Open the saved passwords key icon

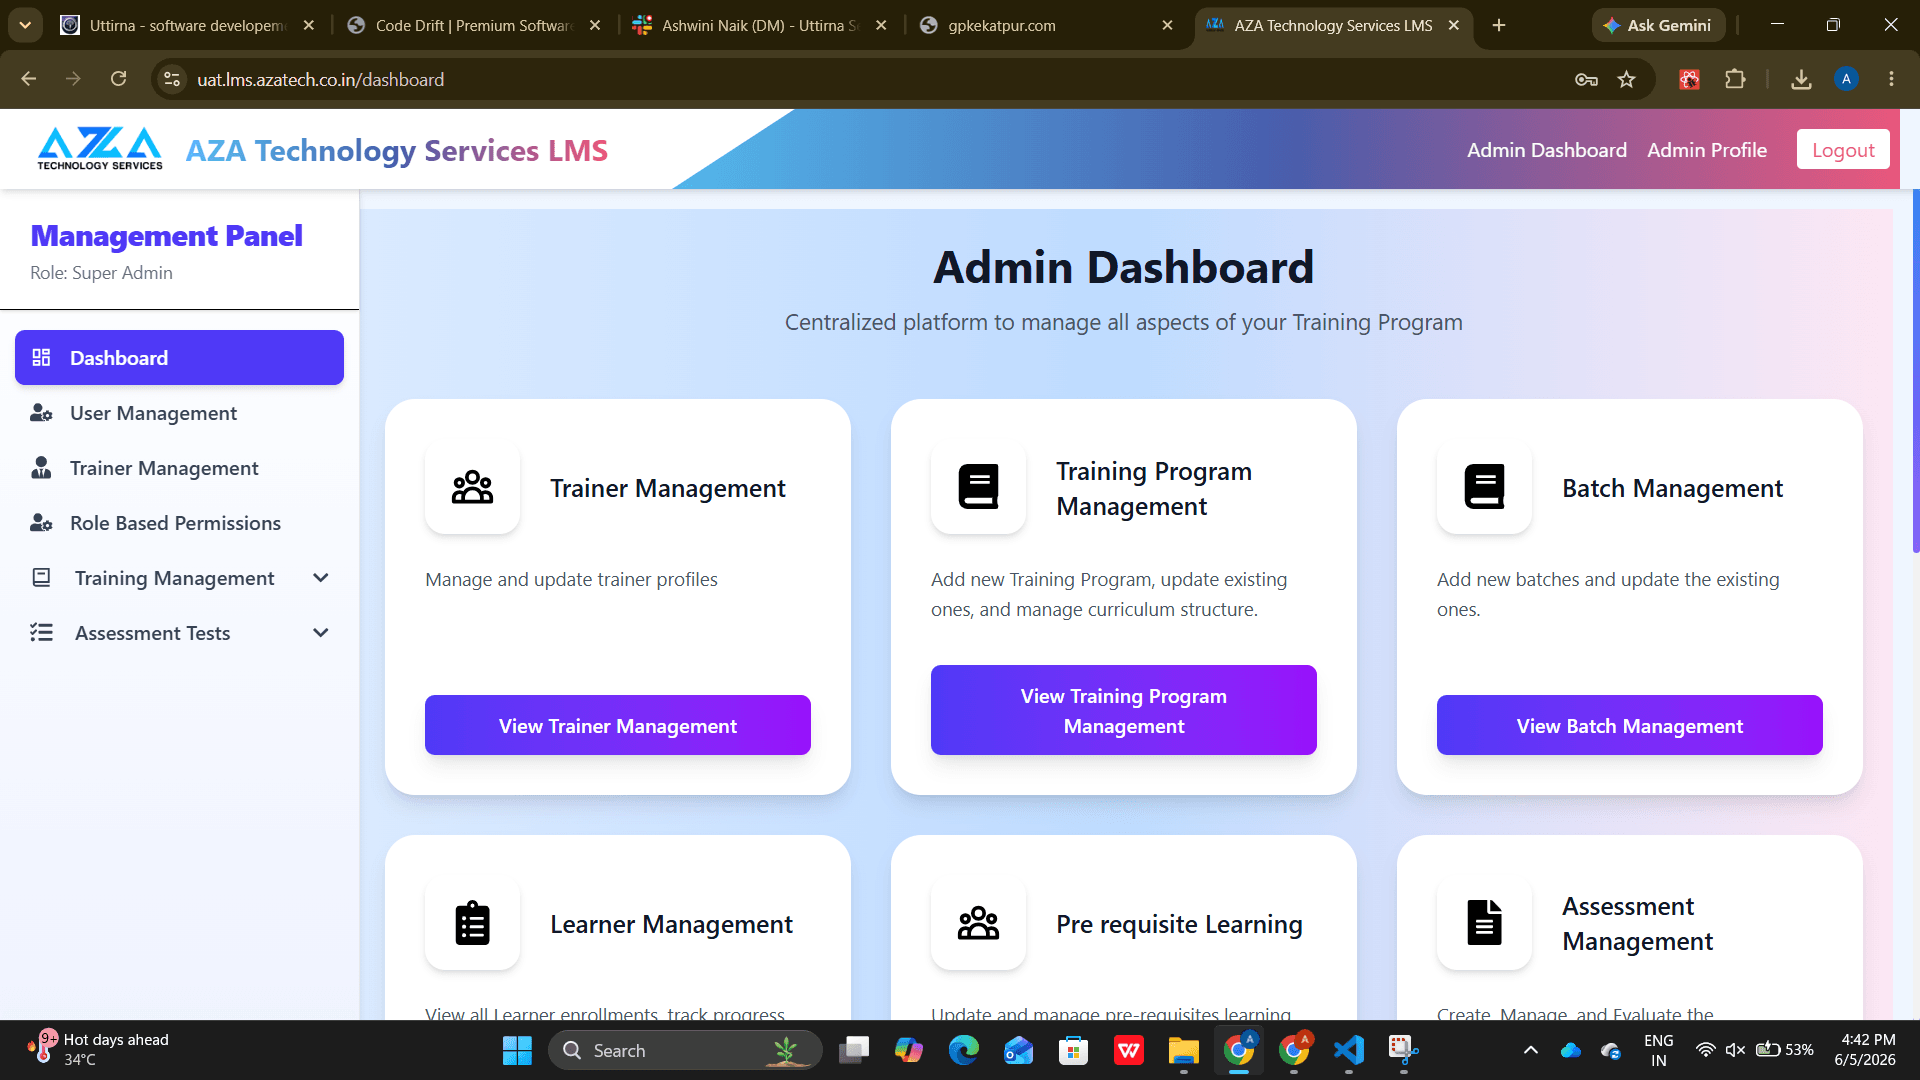point(1586,80)
